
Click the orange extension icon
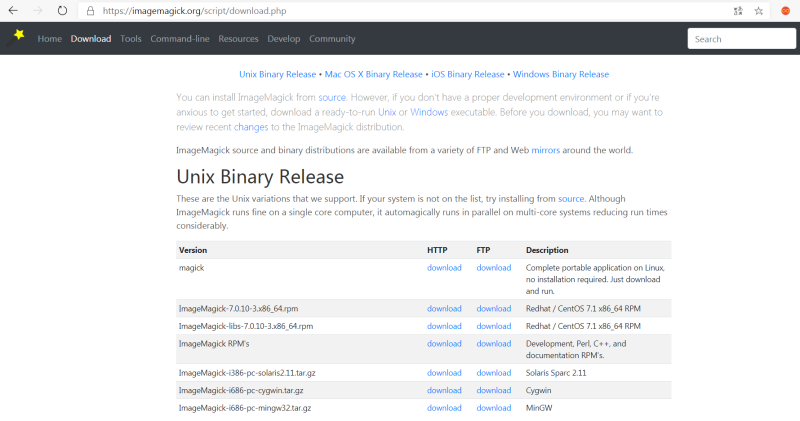click(785, 11)
